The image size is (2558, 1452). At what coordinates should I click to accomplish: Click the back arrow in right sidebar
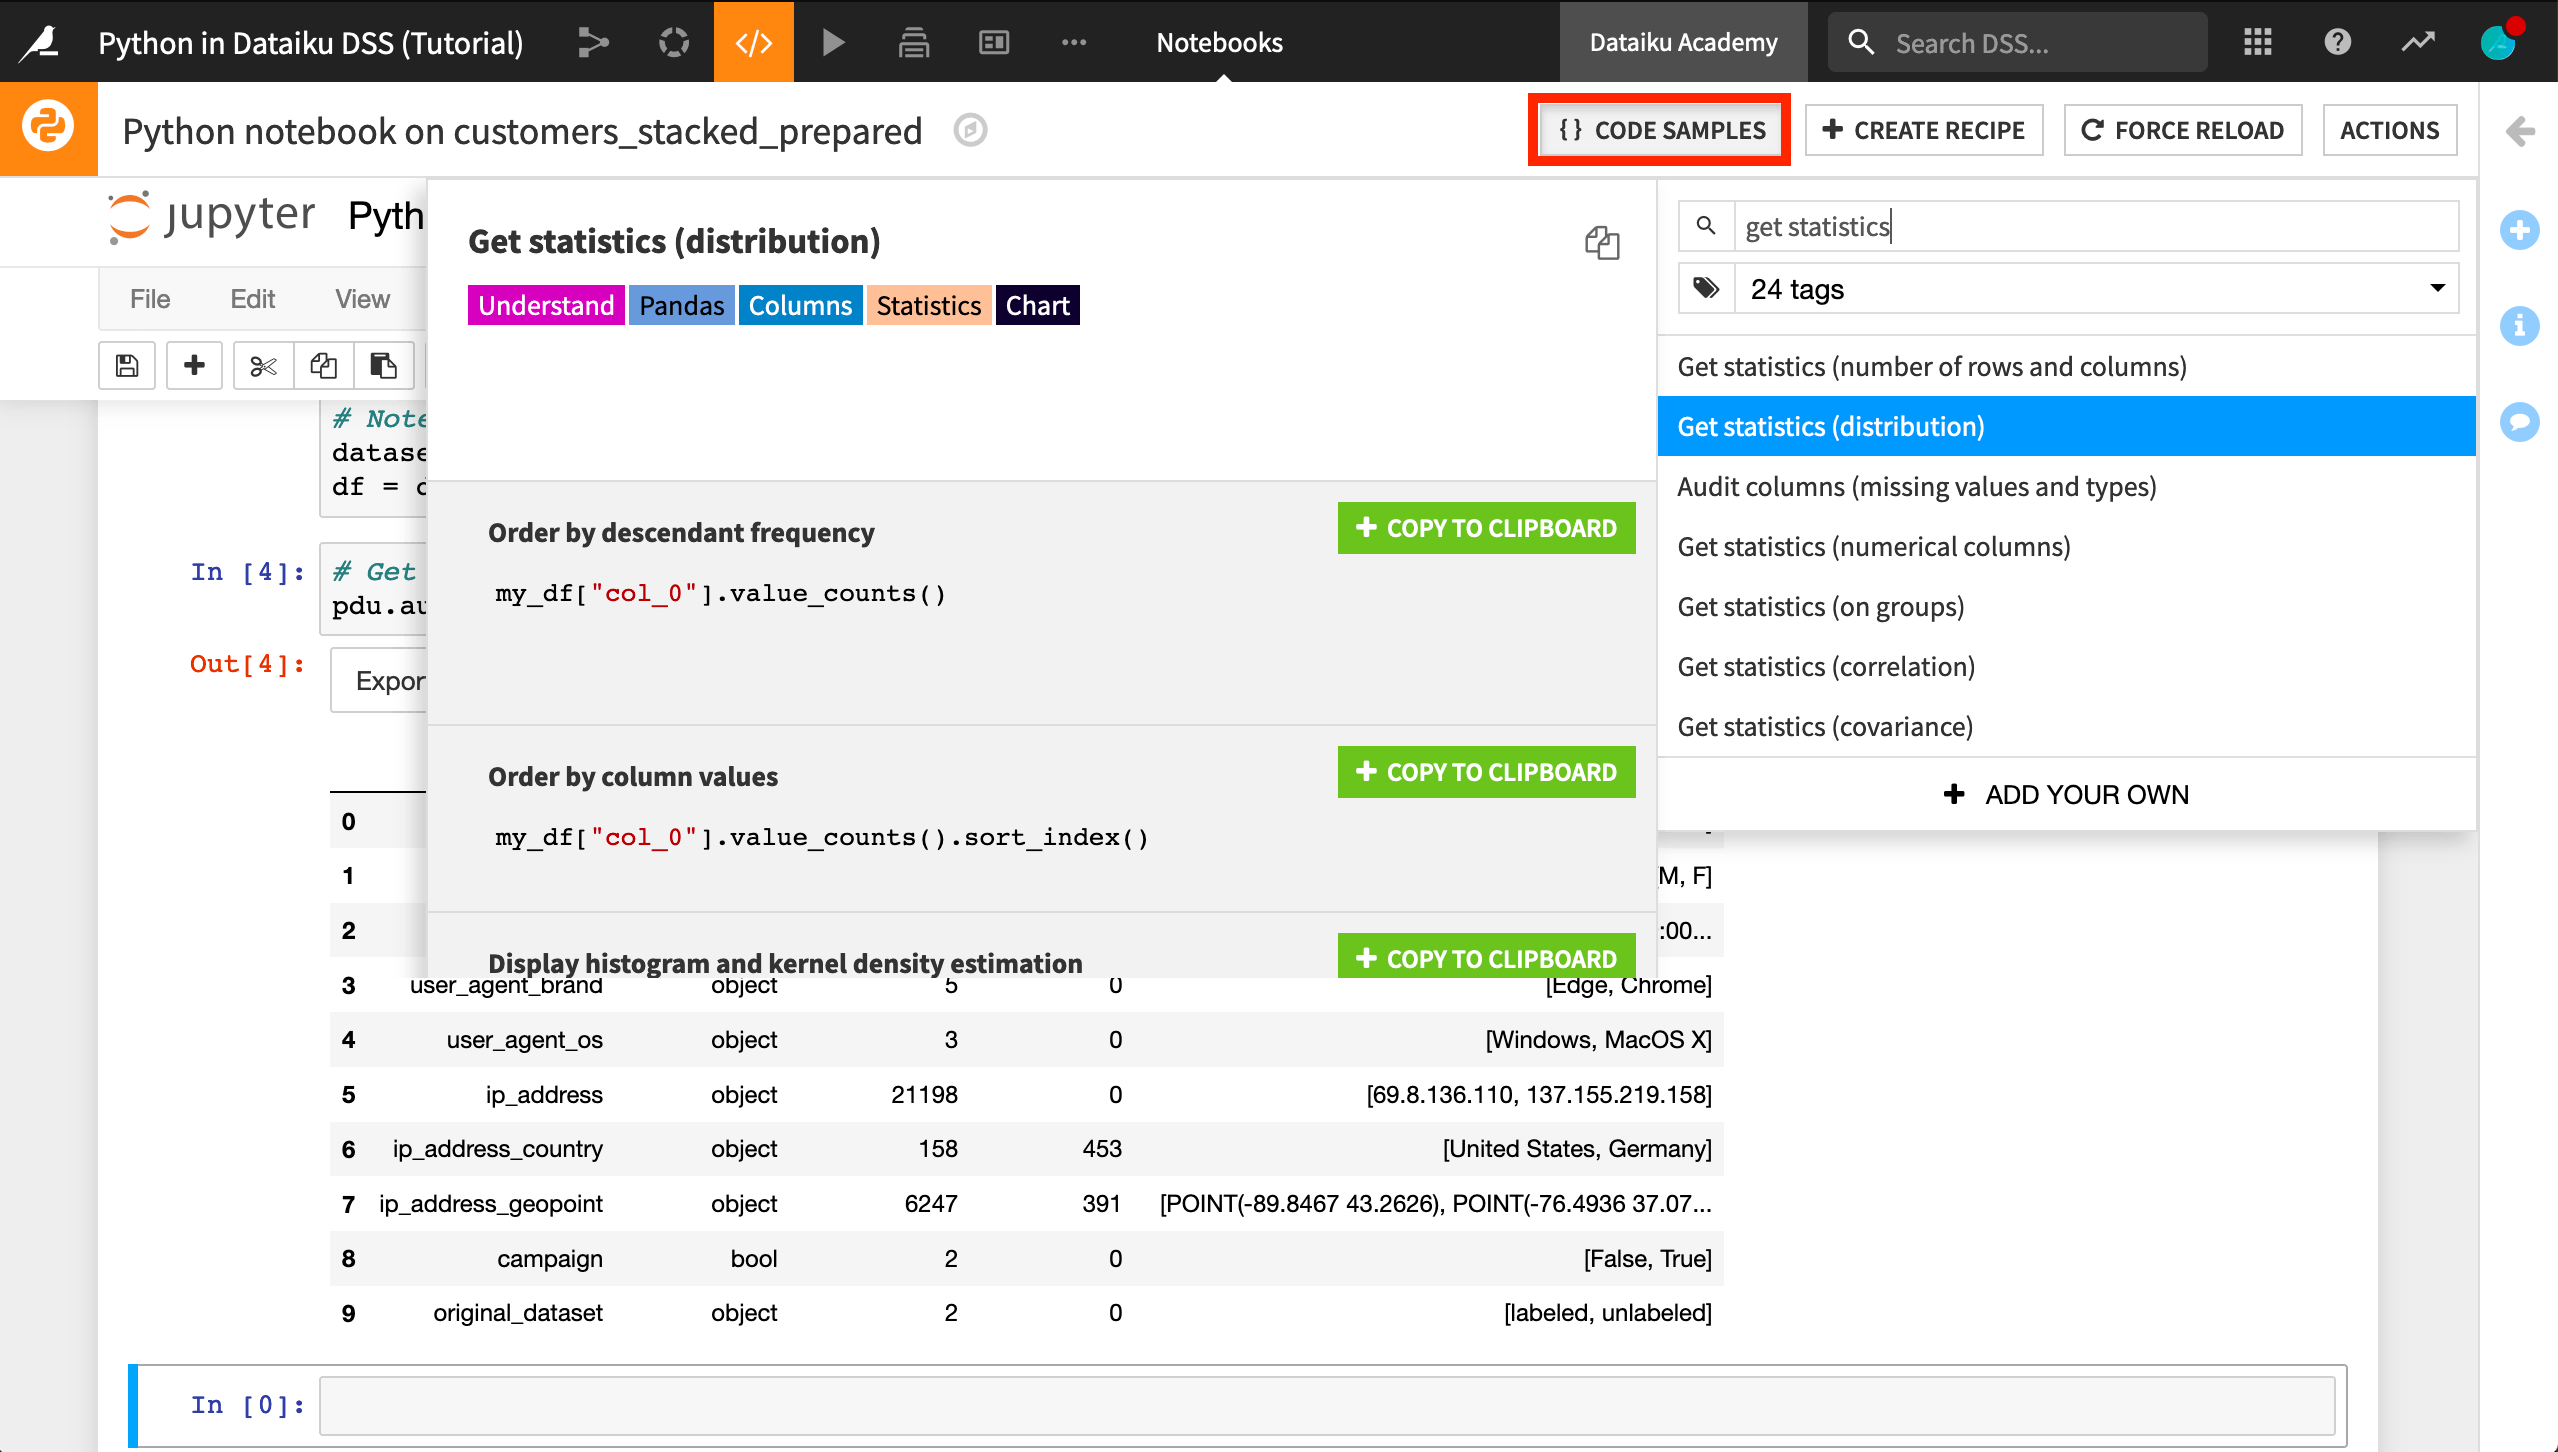pos(2520,131)
